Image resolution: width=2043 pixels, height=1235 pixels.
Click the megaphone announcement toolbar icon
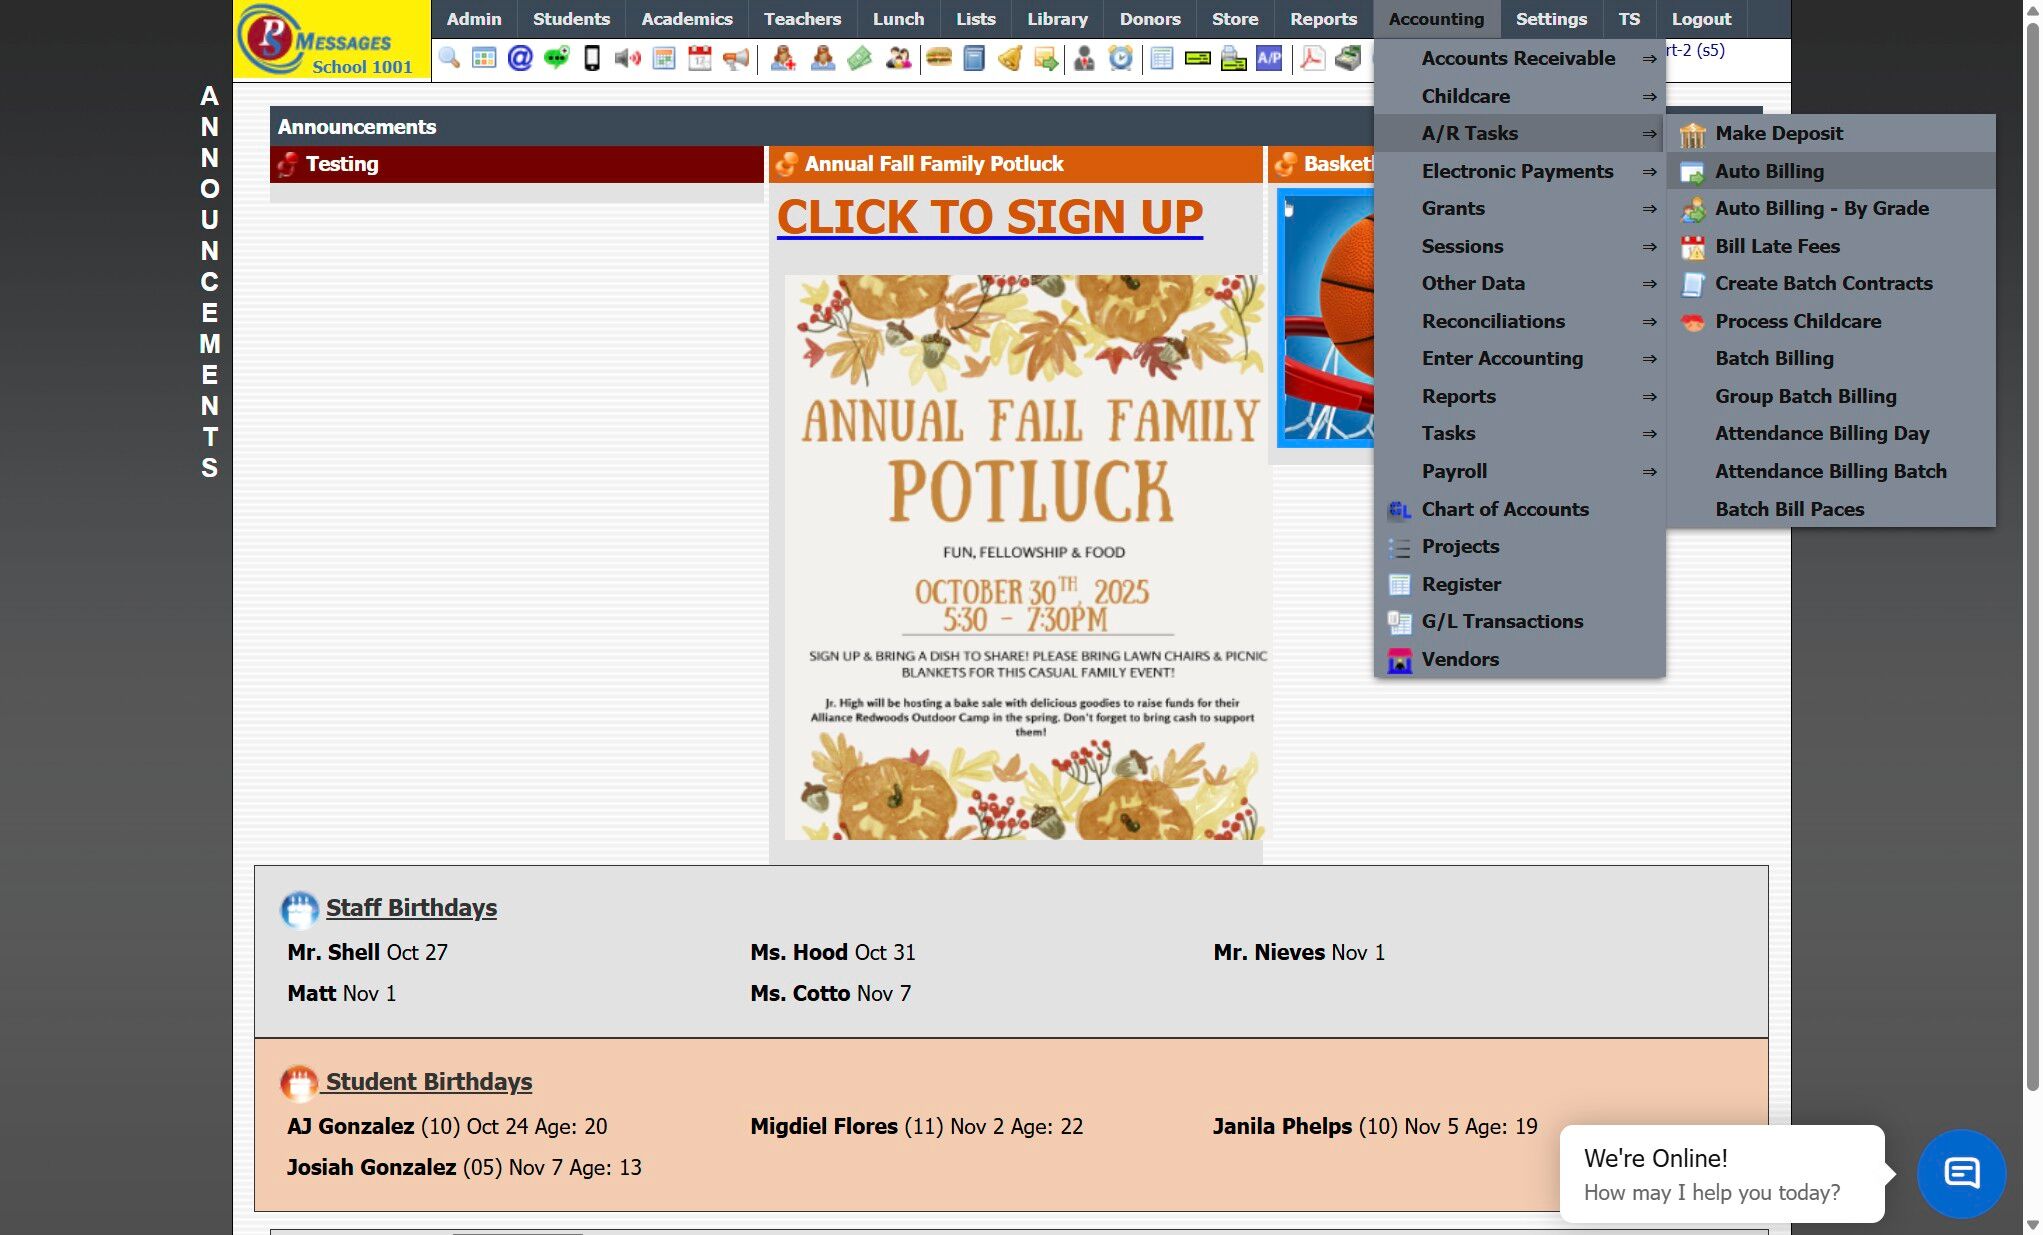736,58
